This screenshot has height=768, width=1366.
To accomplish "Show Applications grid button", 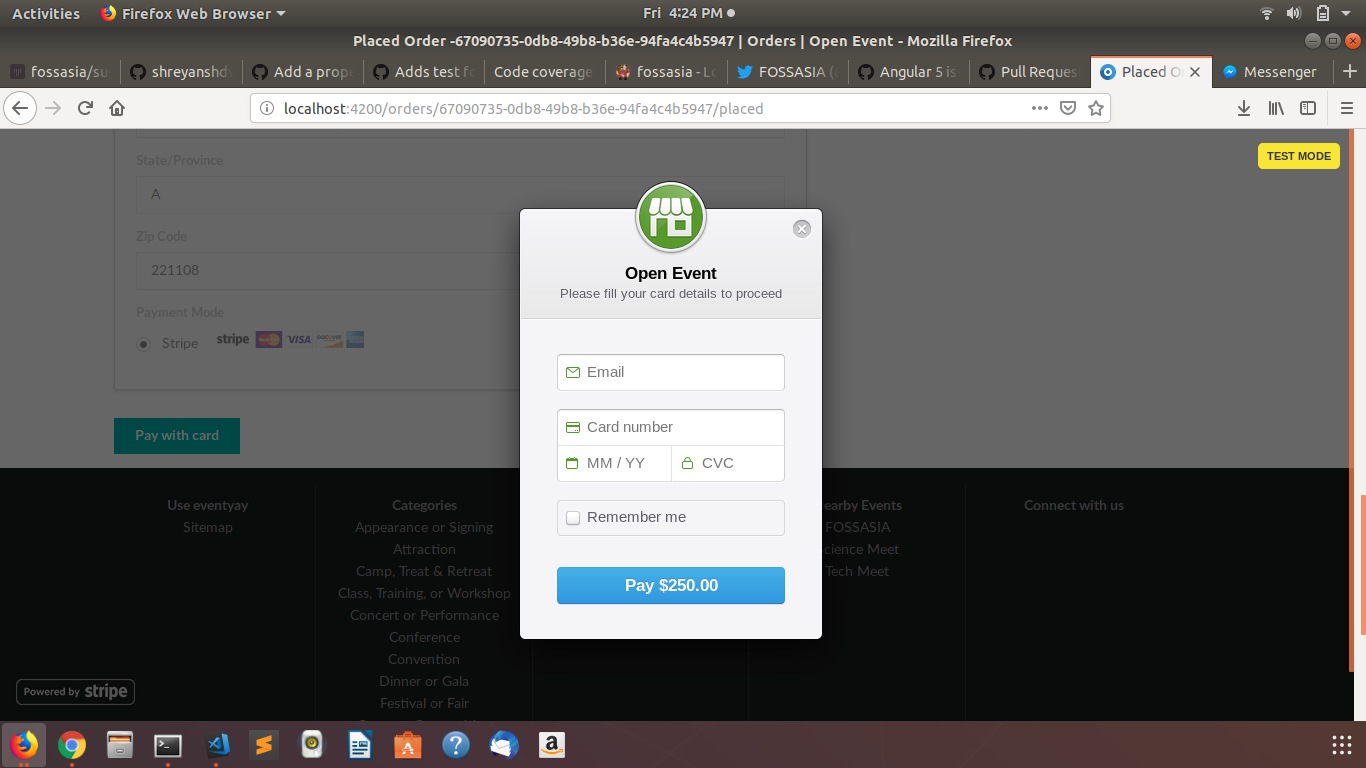I will click(x=1342, y=745).
